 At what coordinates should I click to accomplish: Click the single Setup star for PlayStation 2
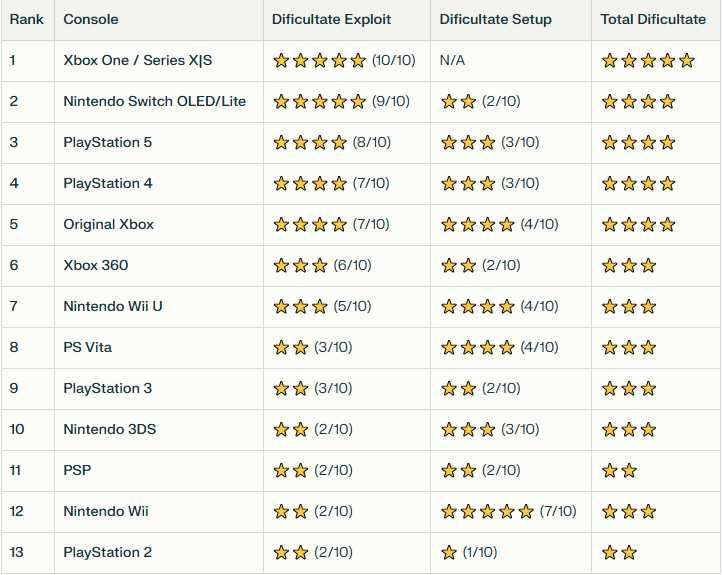(x=449, y=553)
